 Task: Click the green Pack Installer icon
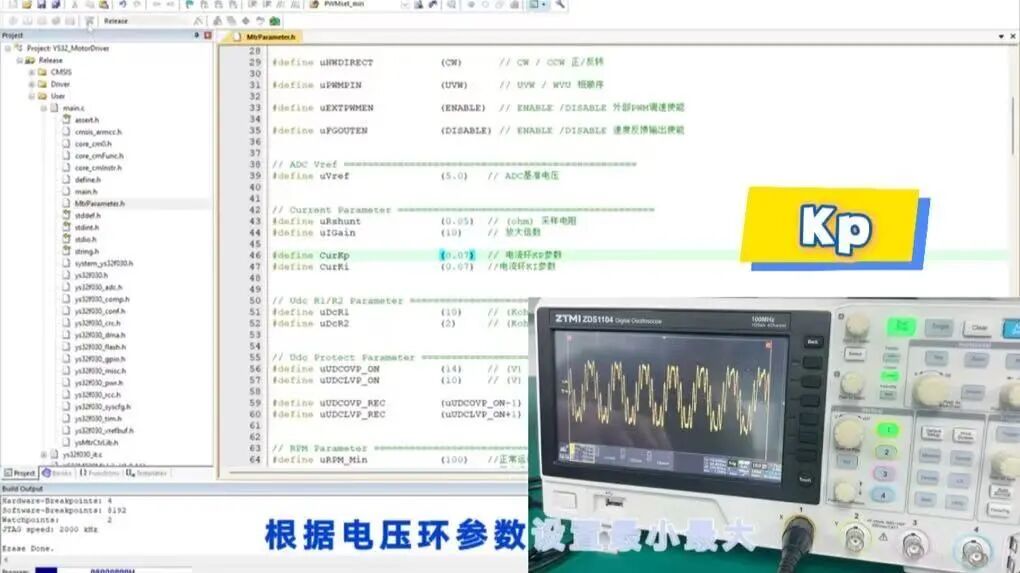[275, 21]
